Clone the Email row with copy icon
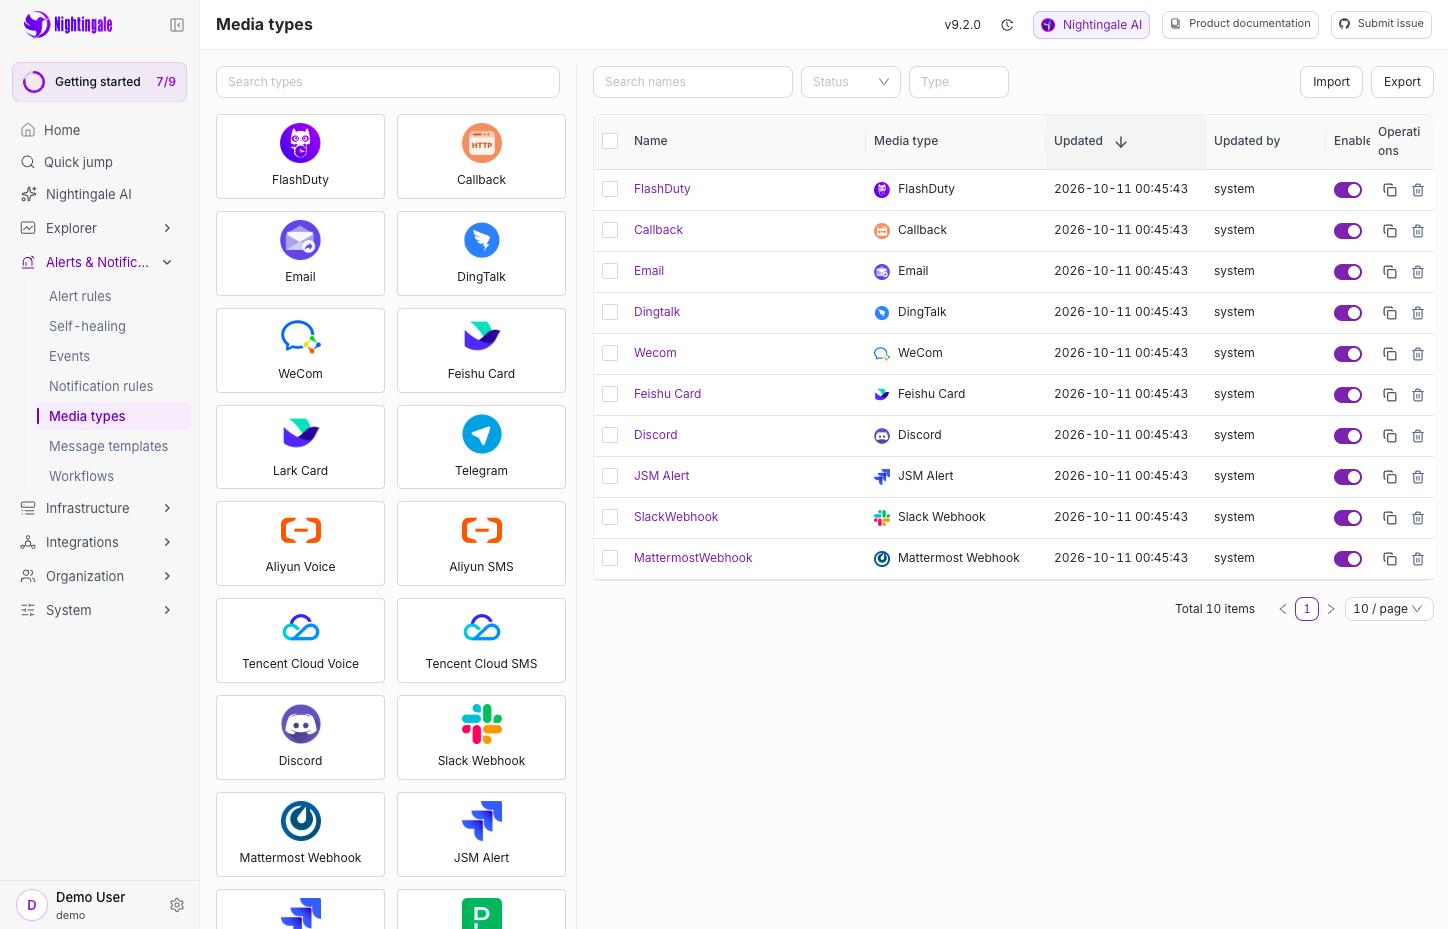This screenshot has height=929, width=1448. tap(1390, 272)
